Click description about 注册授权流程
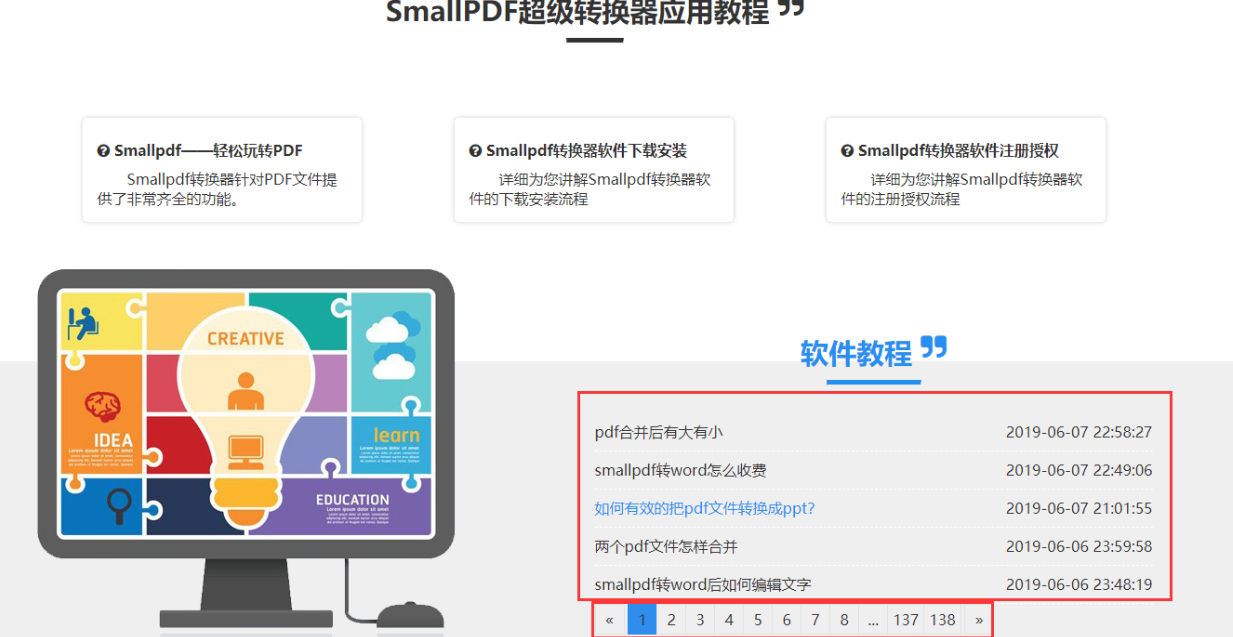The image size is (1233, 637). 962,189
